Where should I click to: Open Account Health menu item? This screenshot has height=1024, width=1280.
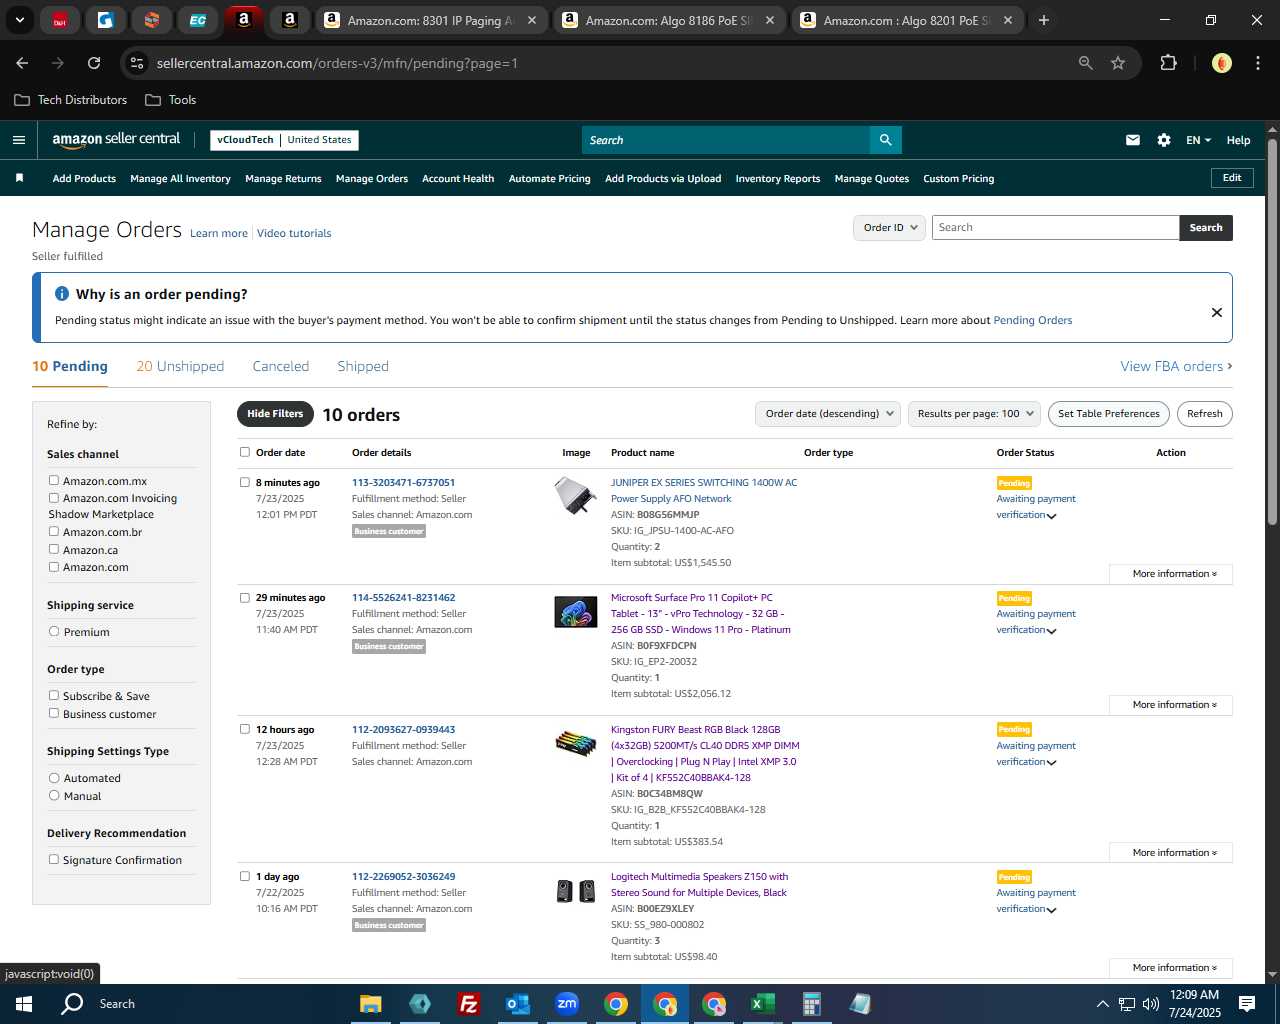tap(458, 179)
